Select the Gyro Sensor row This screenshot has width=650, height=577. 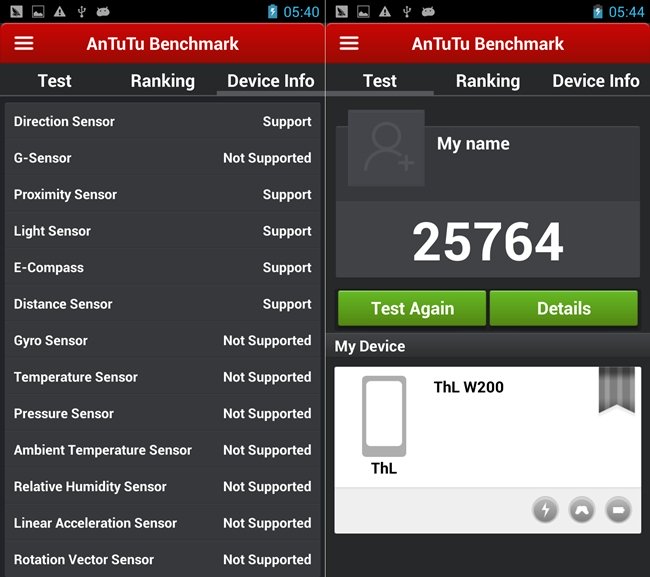[162, 341]
